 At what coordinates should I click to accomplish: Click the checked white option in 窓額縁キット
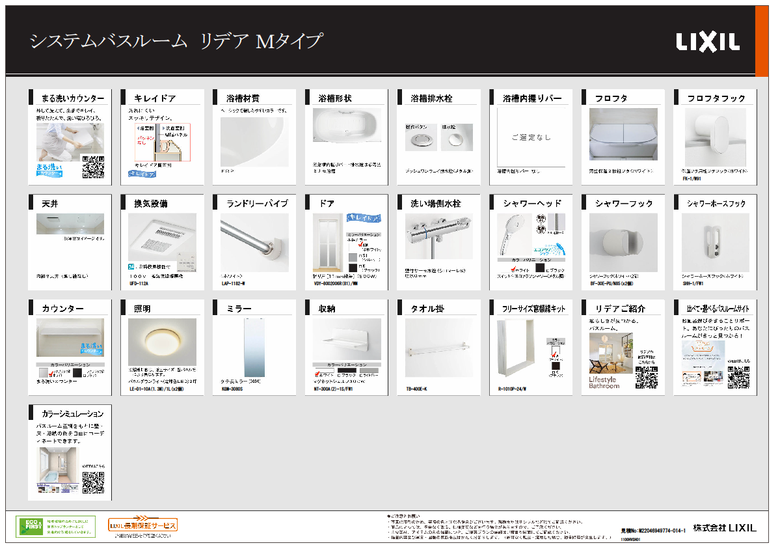(556, 355)
